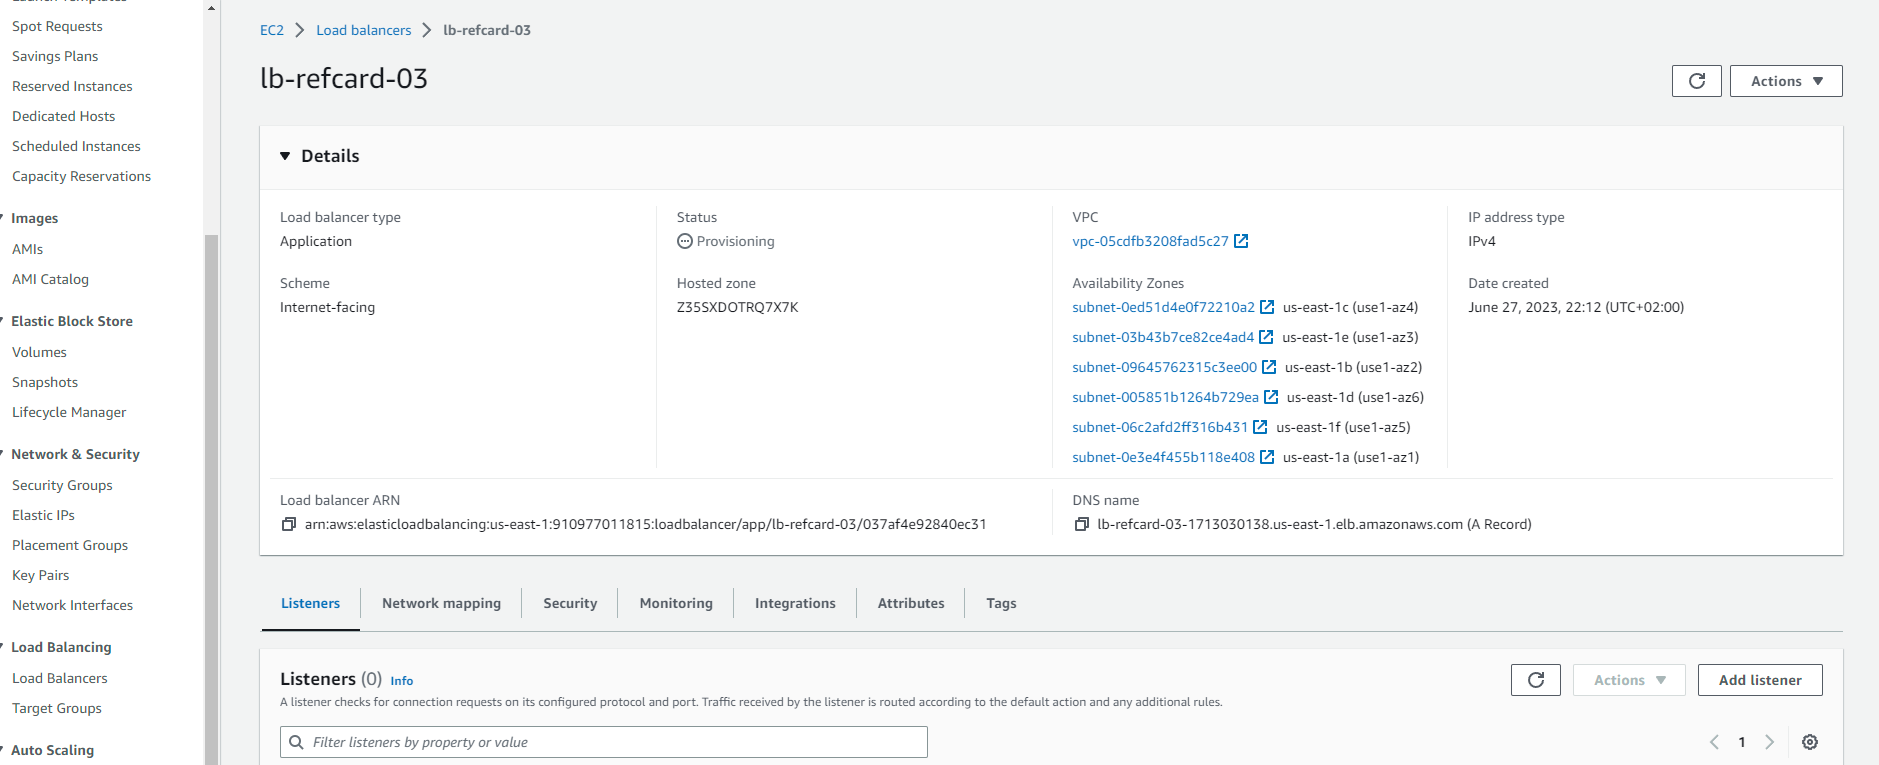The width and height of the screenshot is (1879, 765).
Task: Open the Listeners Actions dropdown
Action: pyautogui.click(x=1628, y=680)
